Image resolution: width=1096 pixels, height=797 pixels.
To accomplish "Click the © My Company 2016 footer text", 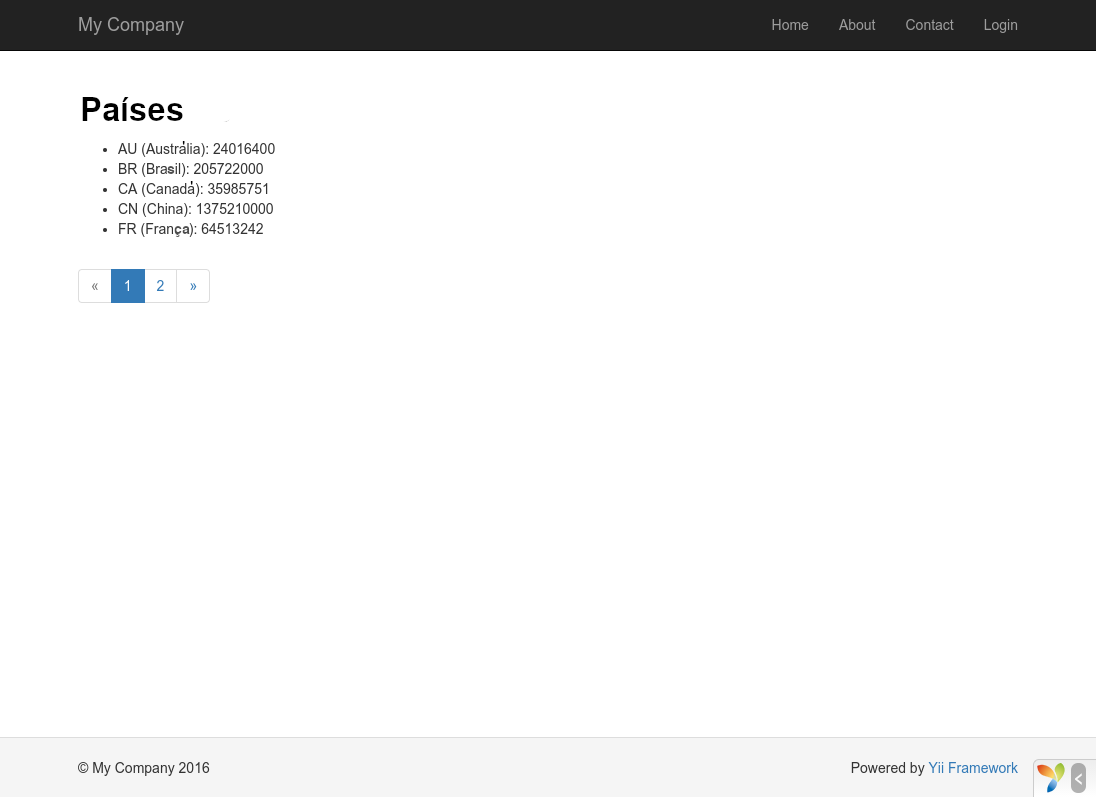I will point(144,768).
